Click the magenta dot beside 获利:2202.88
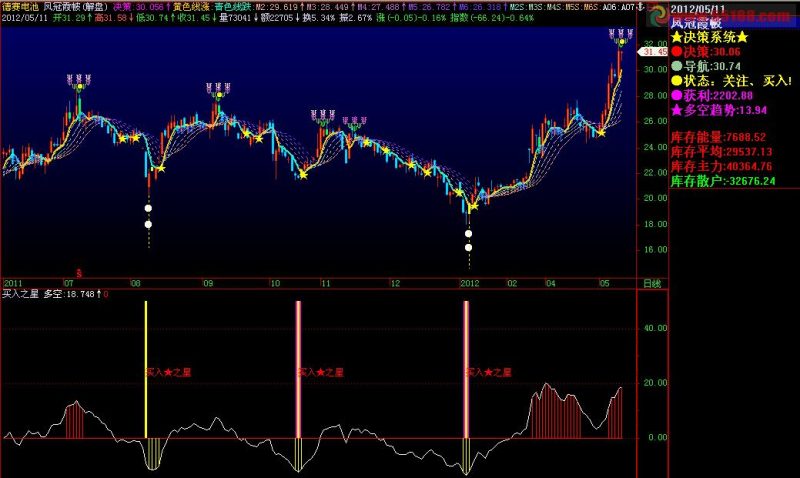 [x=677, y=95]
